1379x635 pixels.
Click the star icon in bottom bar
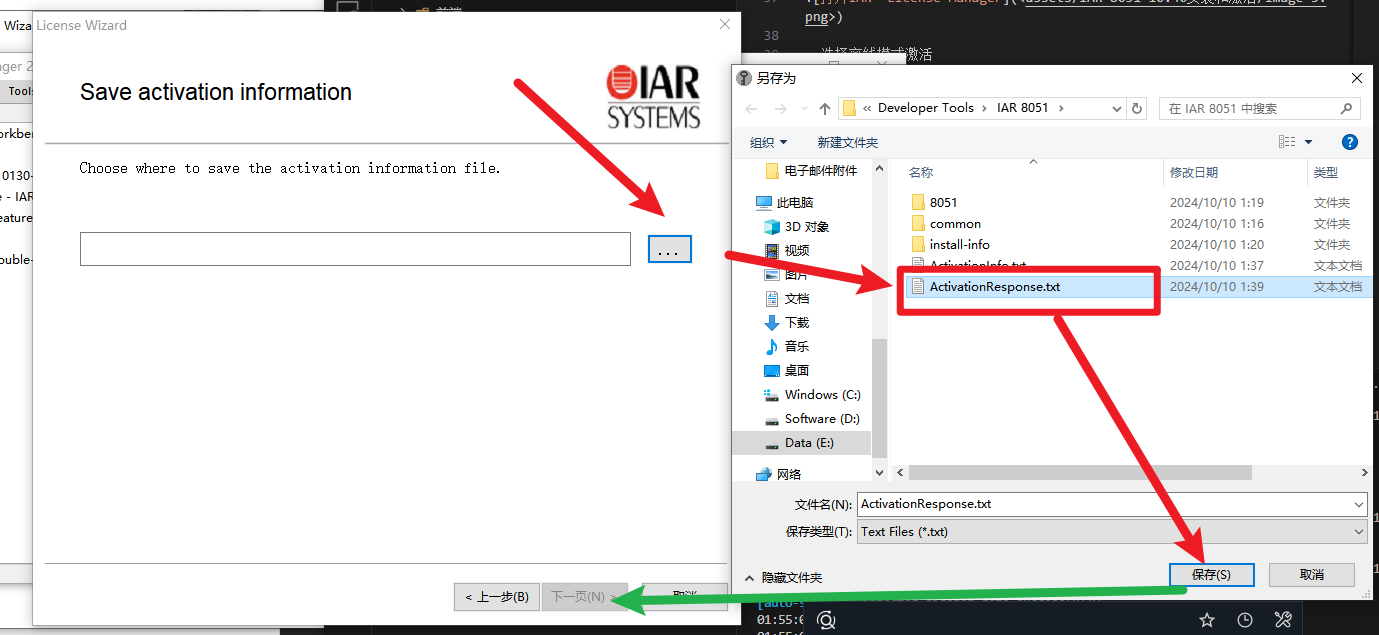point(1207,621)
